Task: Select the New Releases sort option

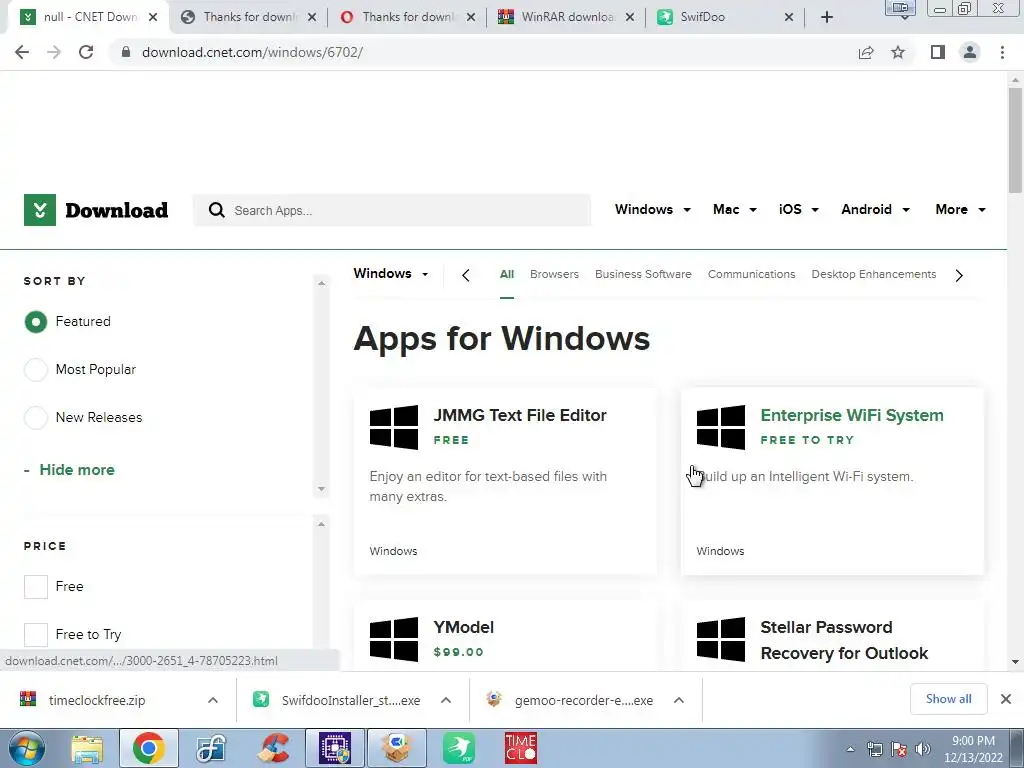Action: [x=36, y=417]
